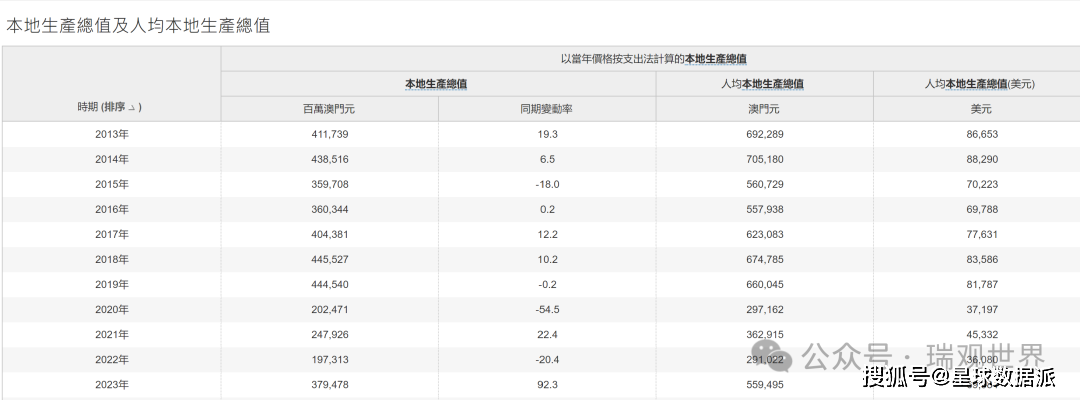
Task: Click the 同期變動率 column header
Action: coord(546,108)
